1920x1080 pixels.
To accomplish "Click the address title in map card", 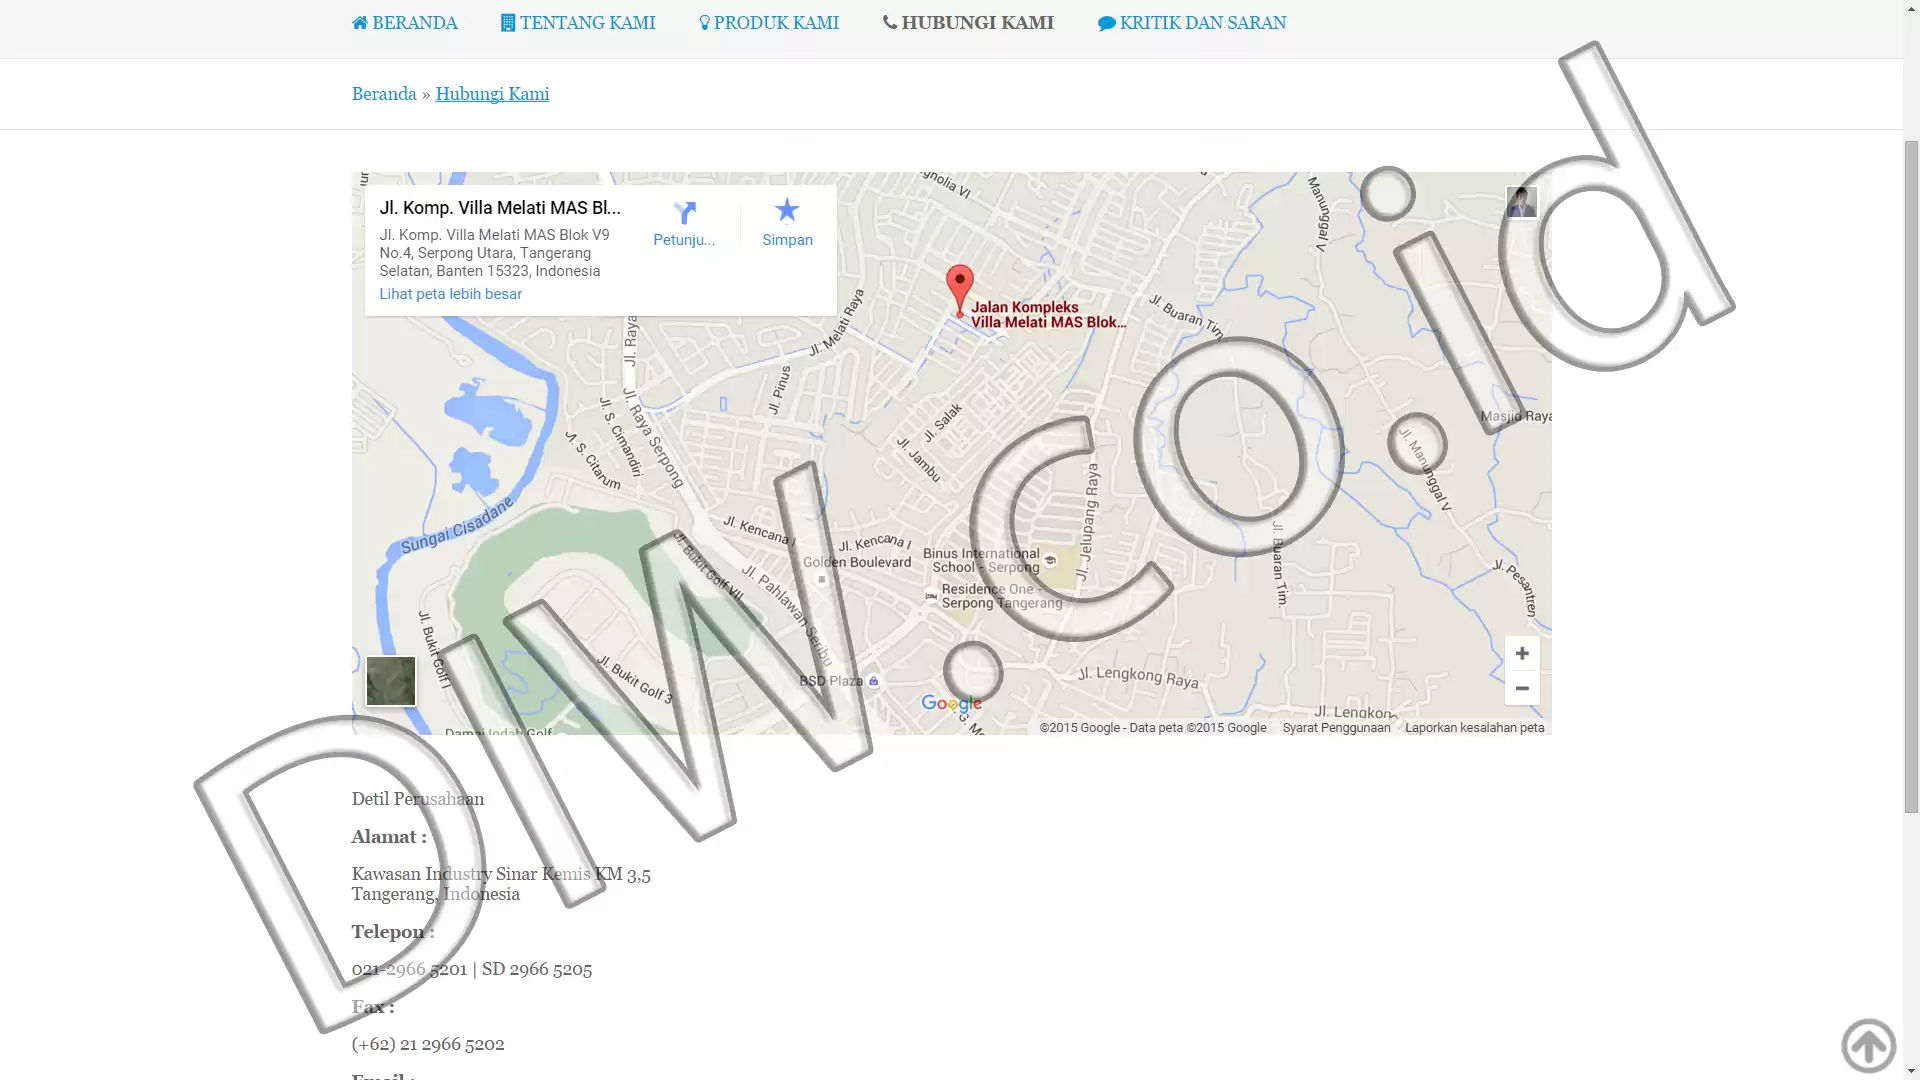I will 500,208.
